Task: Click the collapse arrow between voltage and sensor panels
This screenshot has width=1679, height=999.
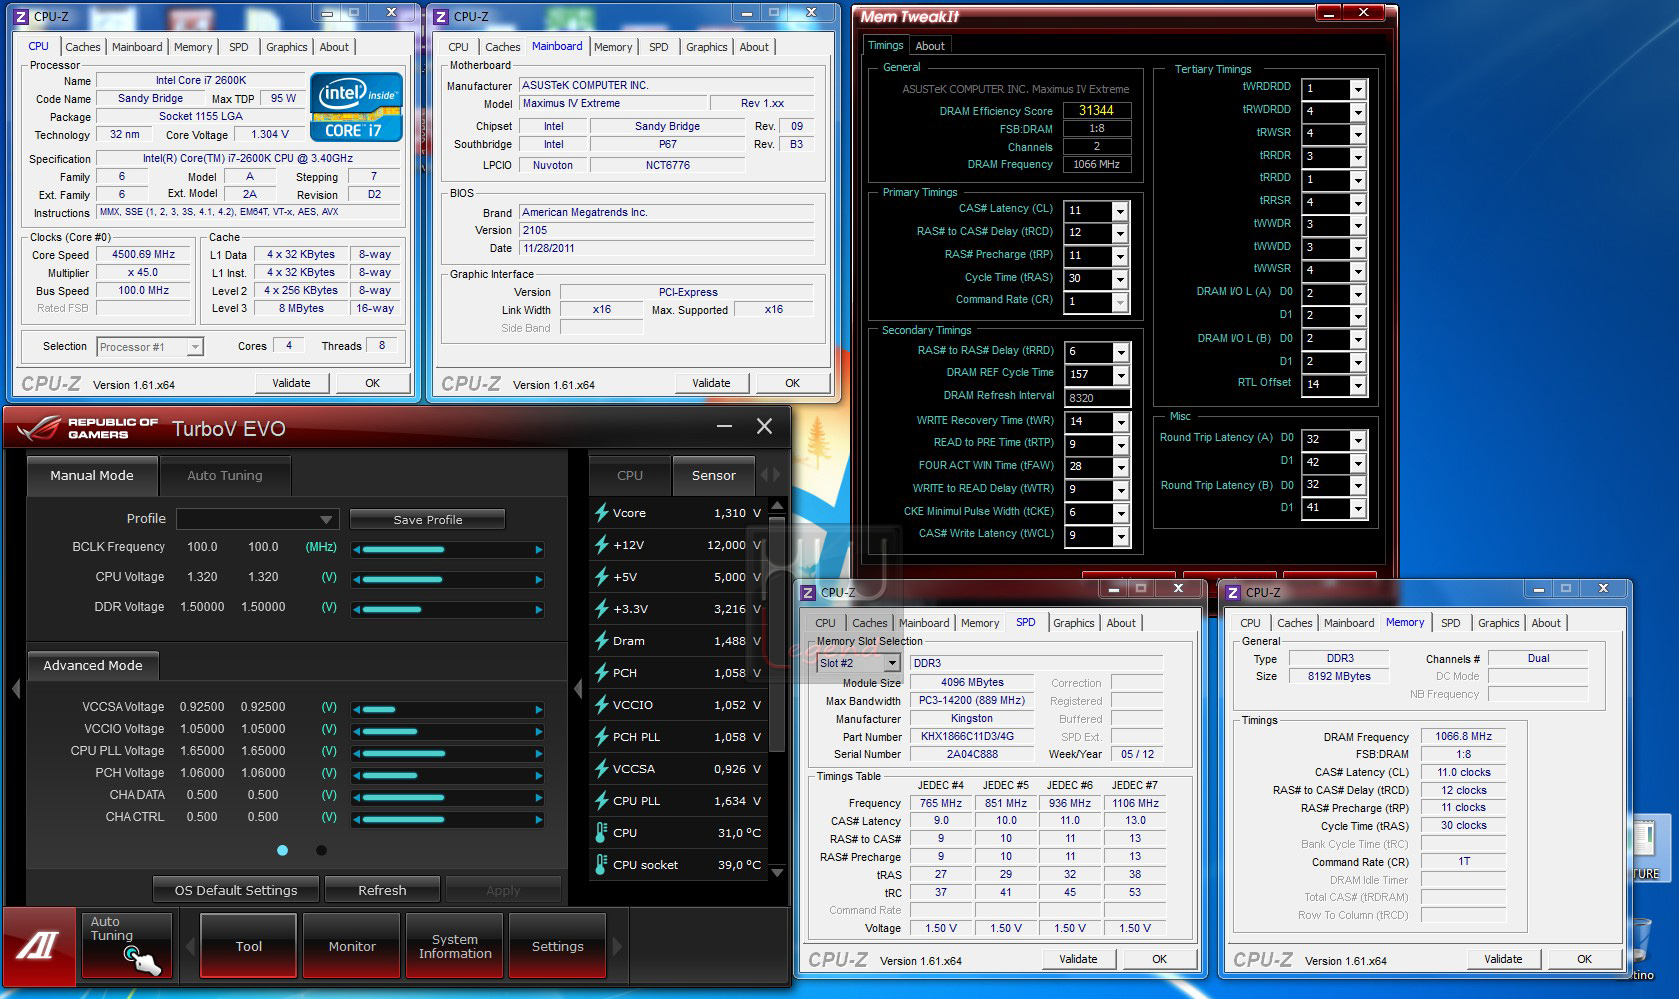Action: [x=578, y=688]
